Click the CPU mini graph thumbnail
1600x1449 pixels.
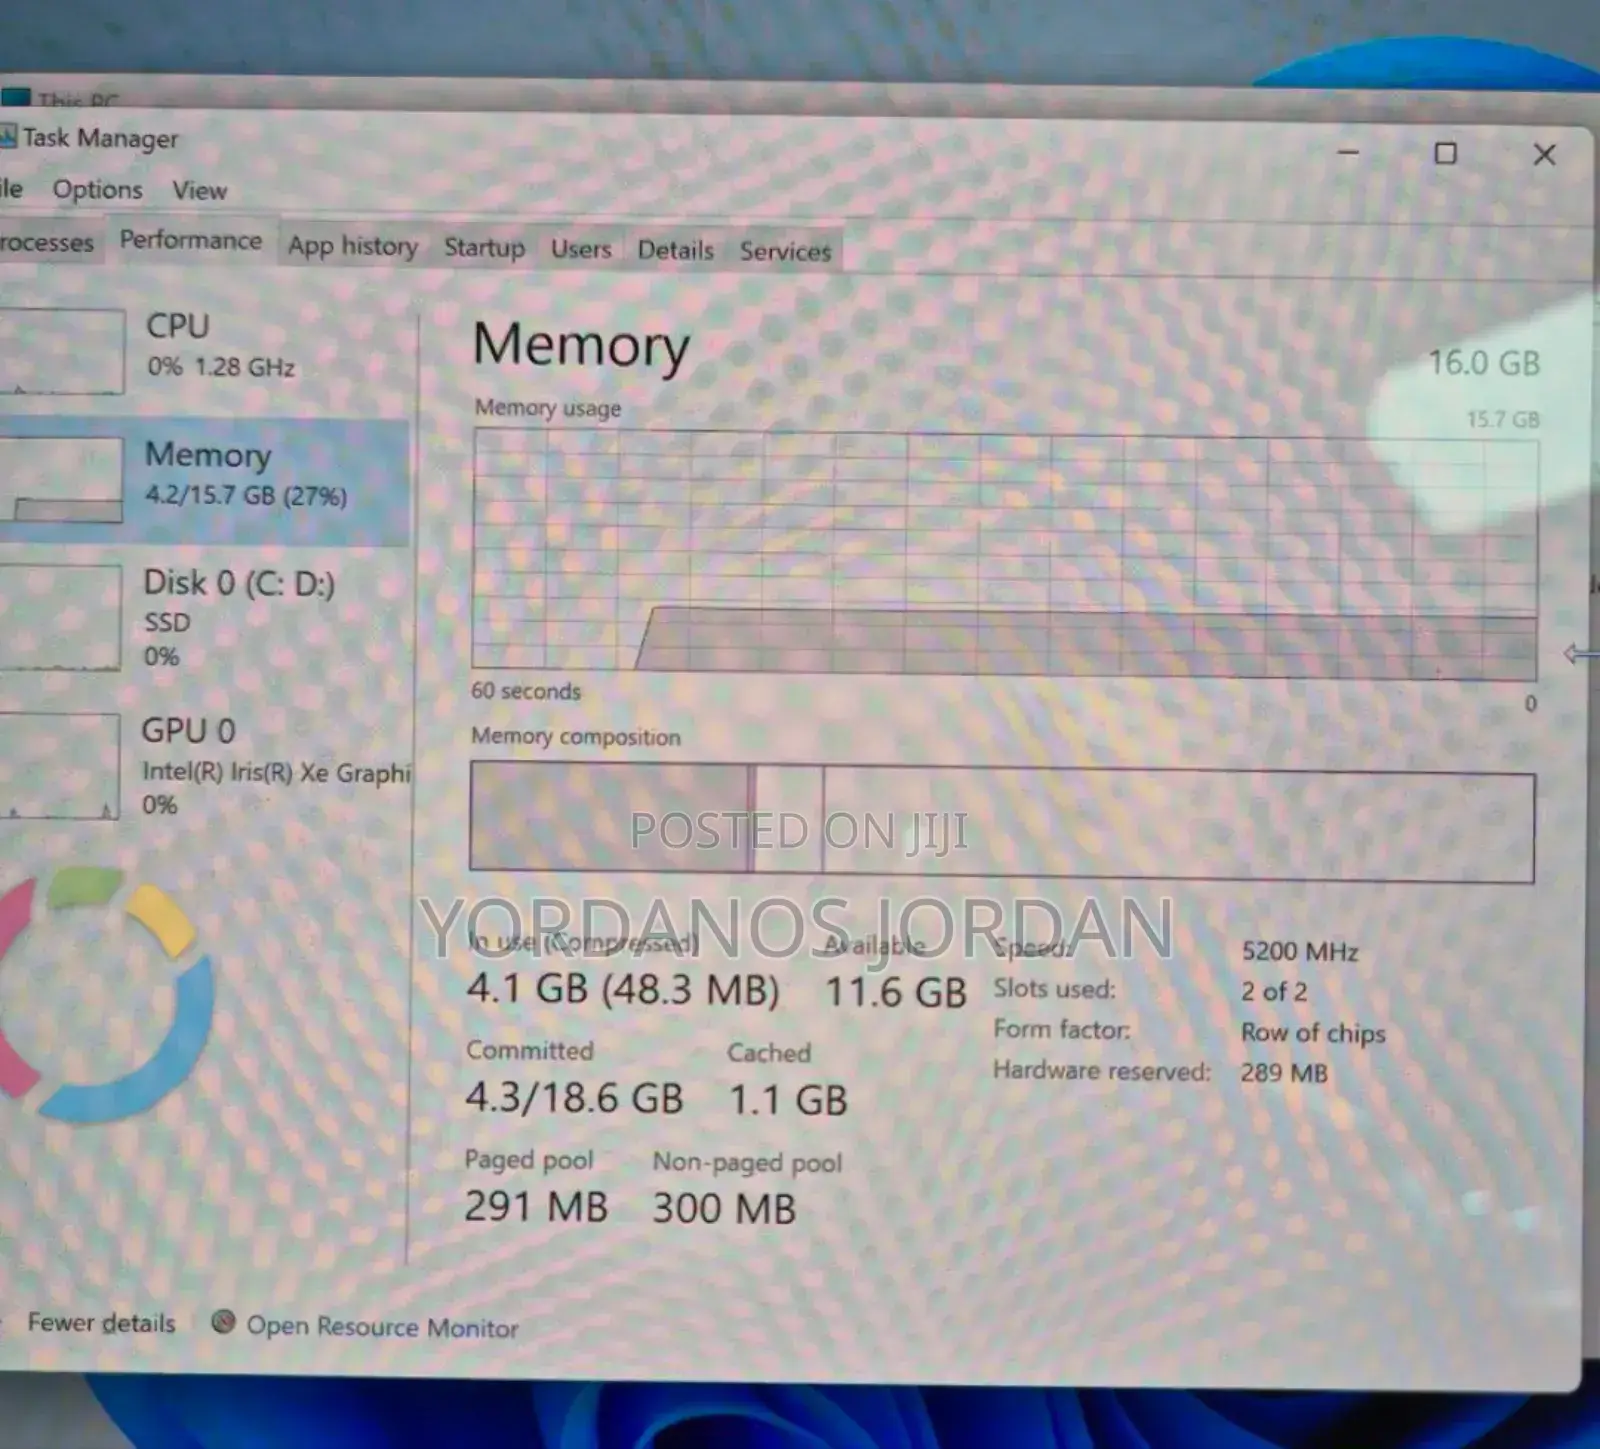click(x=62, y=351)
